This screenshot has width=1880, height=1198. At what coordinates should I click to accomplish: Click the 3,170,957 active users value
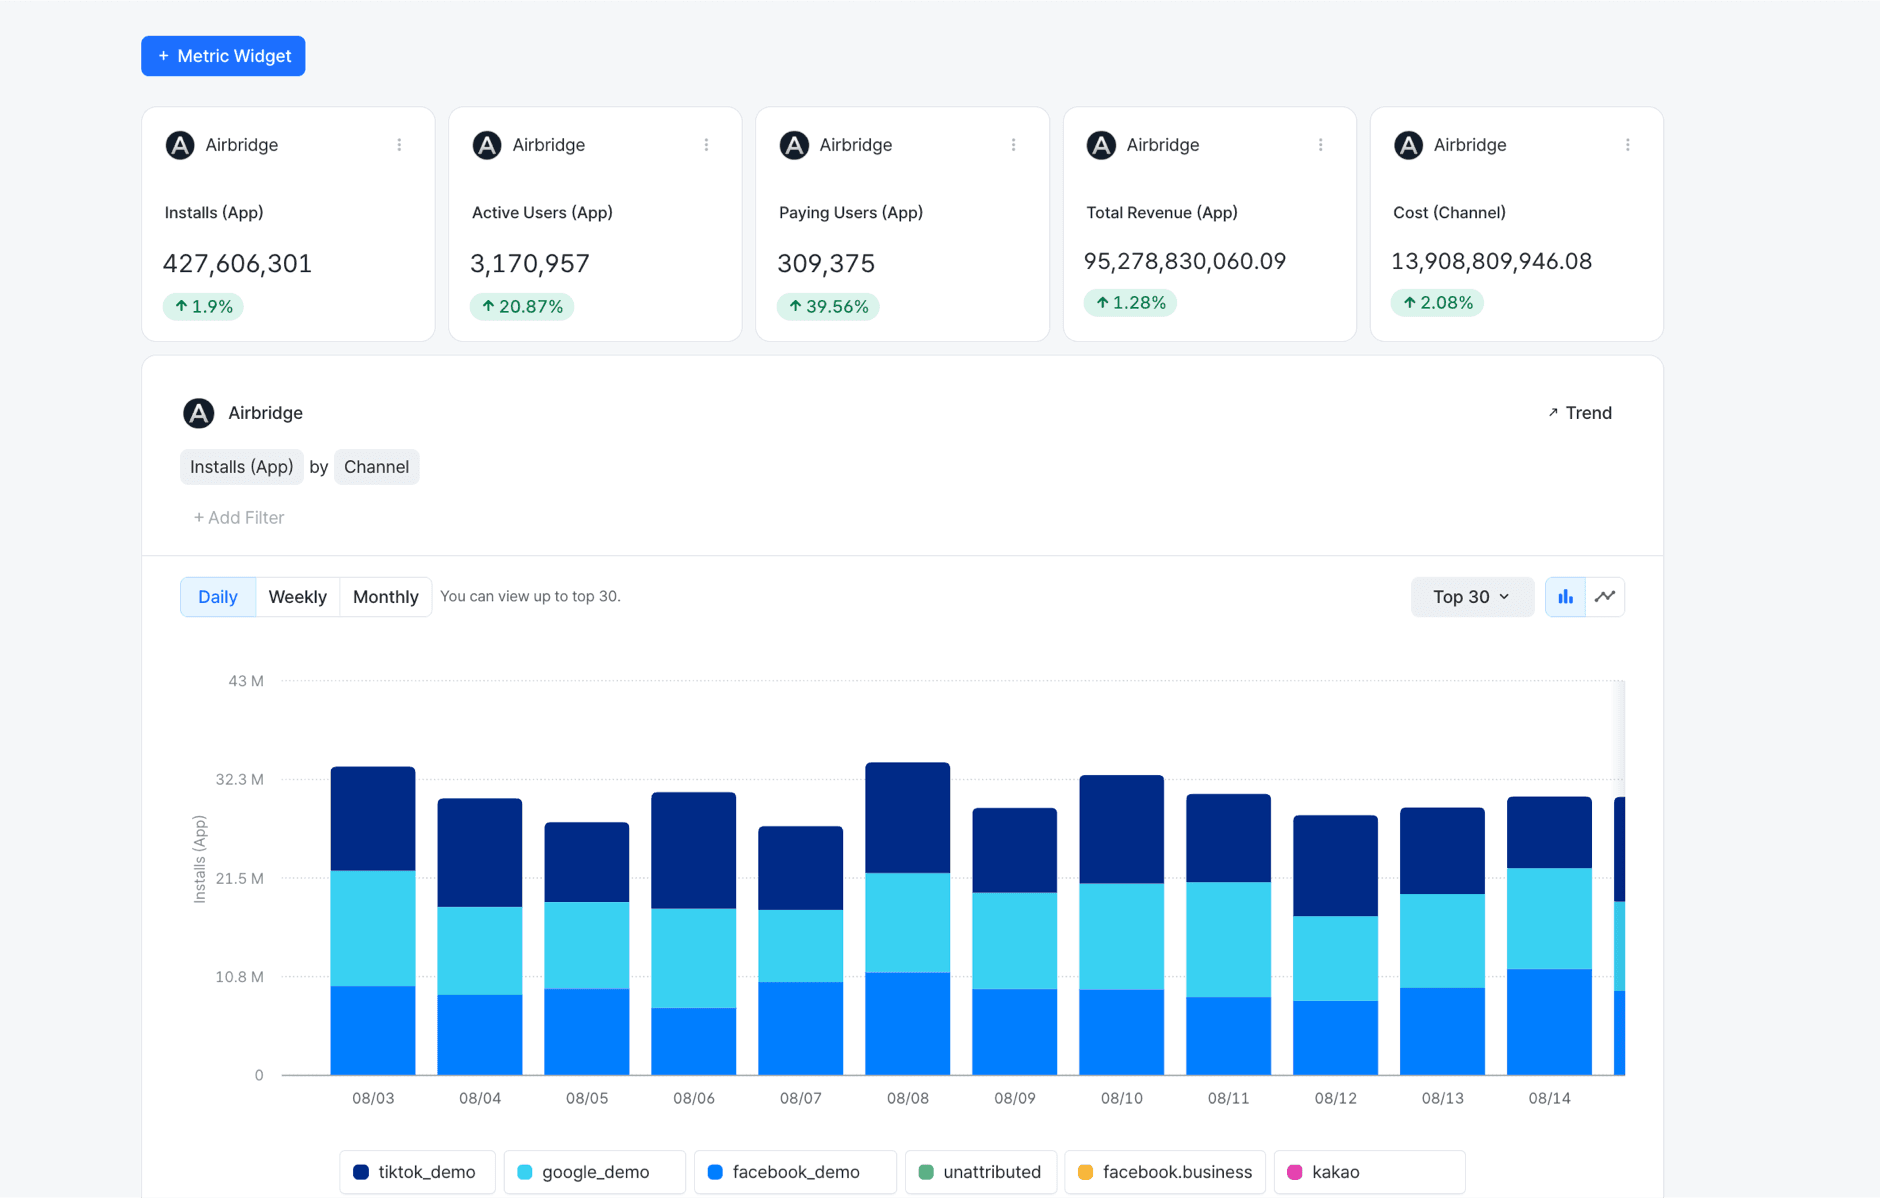pyautogui.click(x=530, y=263)
